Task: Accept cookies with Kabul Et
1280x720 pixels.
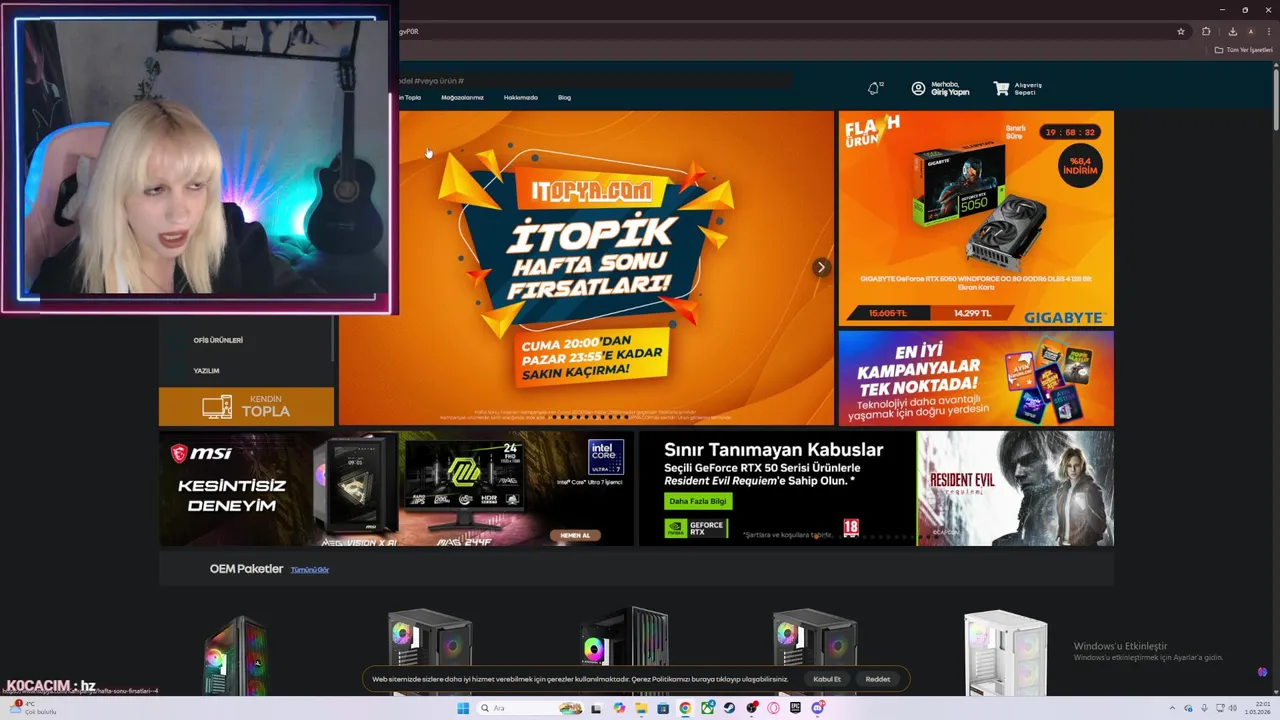Action: click(827, 679)
